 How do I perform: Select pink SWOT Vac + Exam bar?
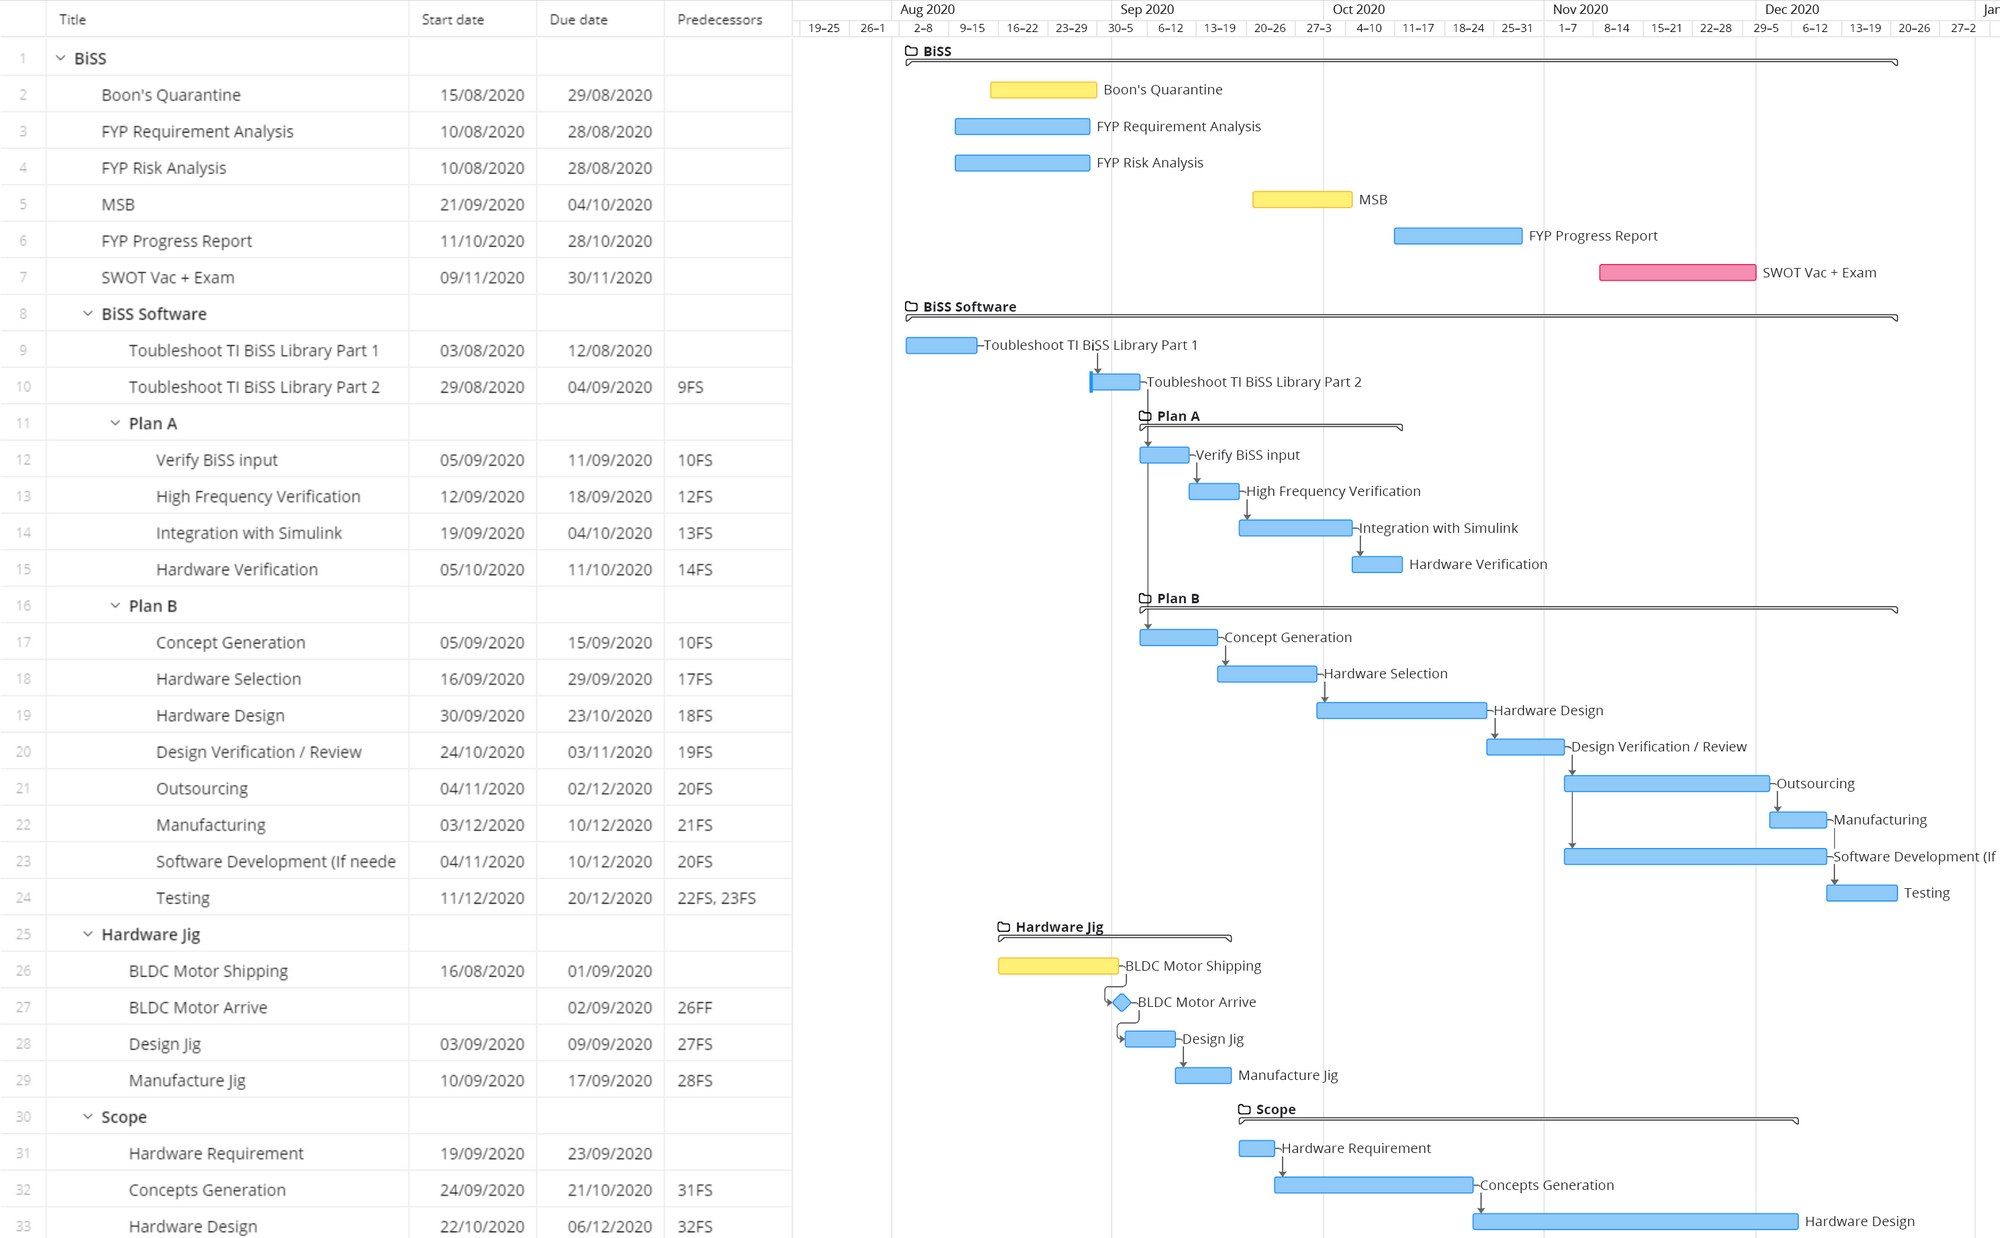[1677, 273]
